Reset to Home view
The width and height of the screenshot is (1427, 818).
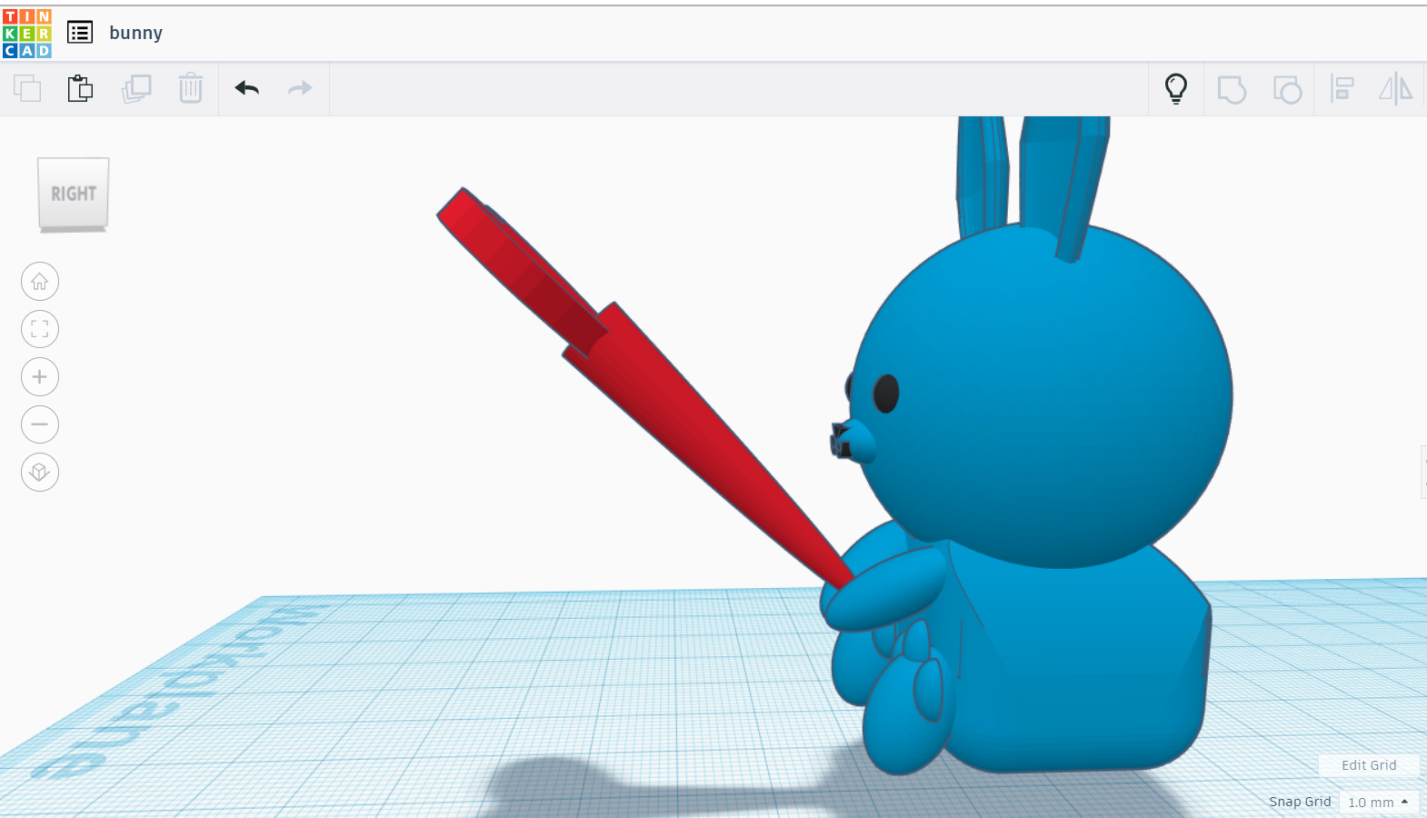point(40,281)
